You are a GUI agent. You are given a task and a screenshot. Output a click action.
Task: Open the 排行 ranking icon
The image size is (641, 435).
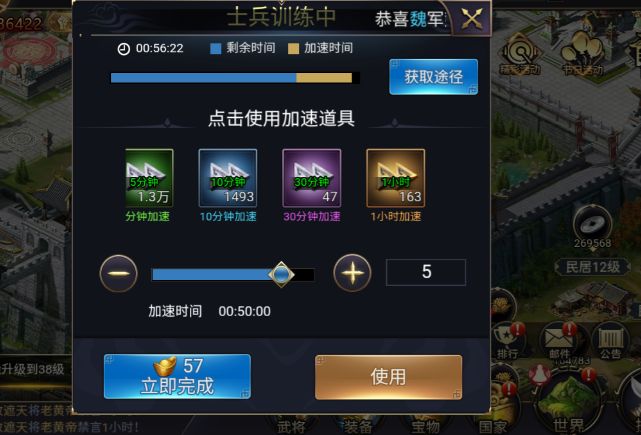[508, 342]
